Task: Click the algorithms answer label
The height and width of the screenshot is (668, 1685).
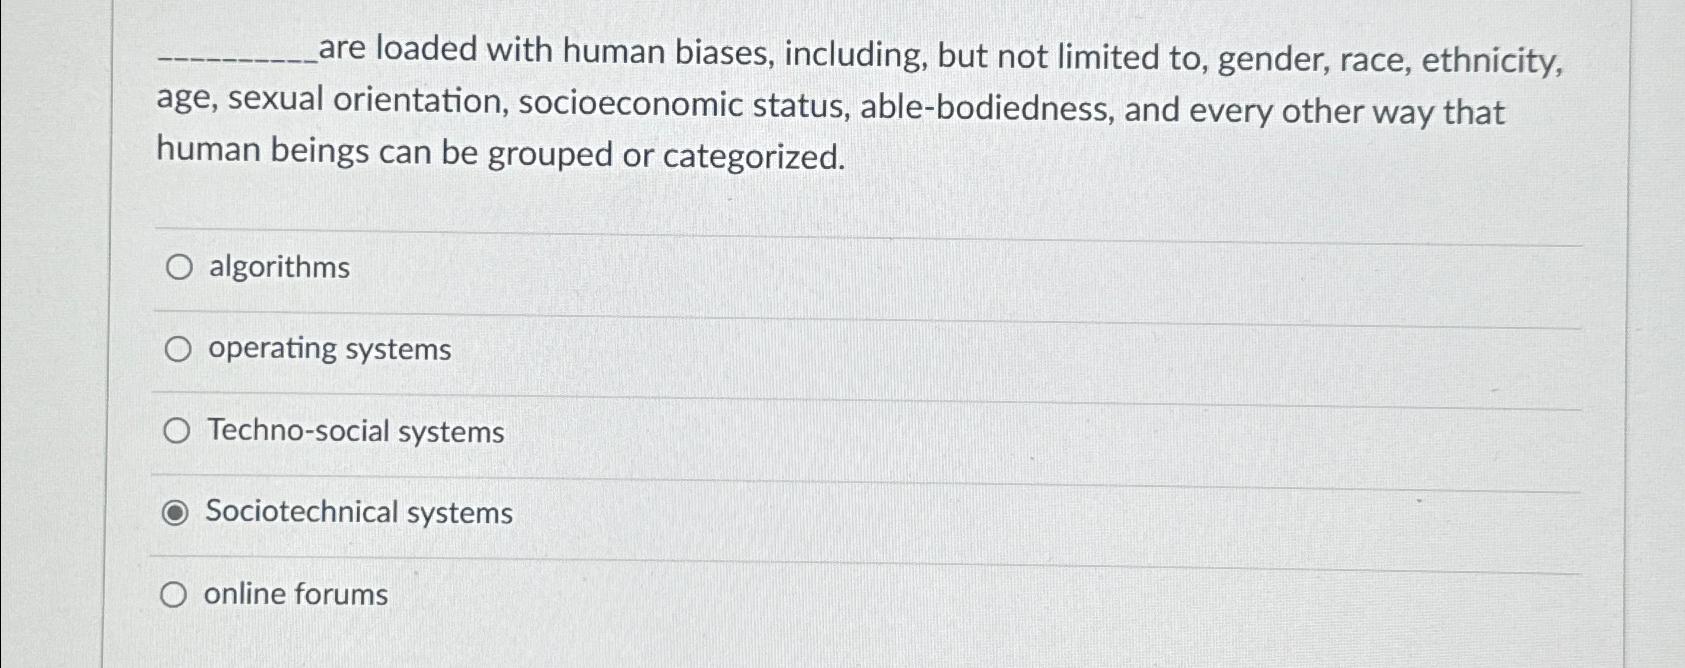Action: 277,266
